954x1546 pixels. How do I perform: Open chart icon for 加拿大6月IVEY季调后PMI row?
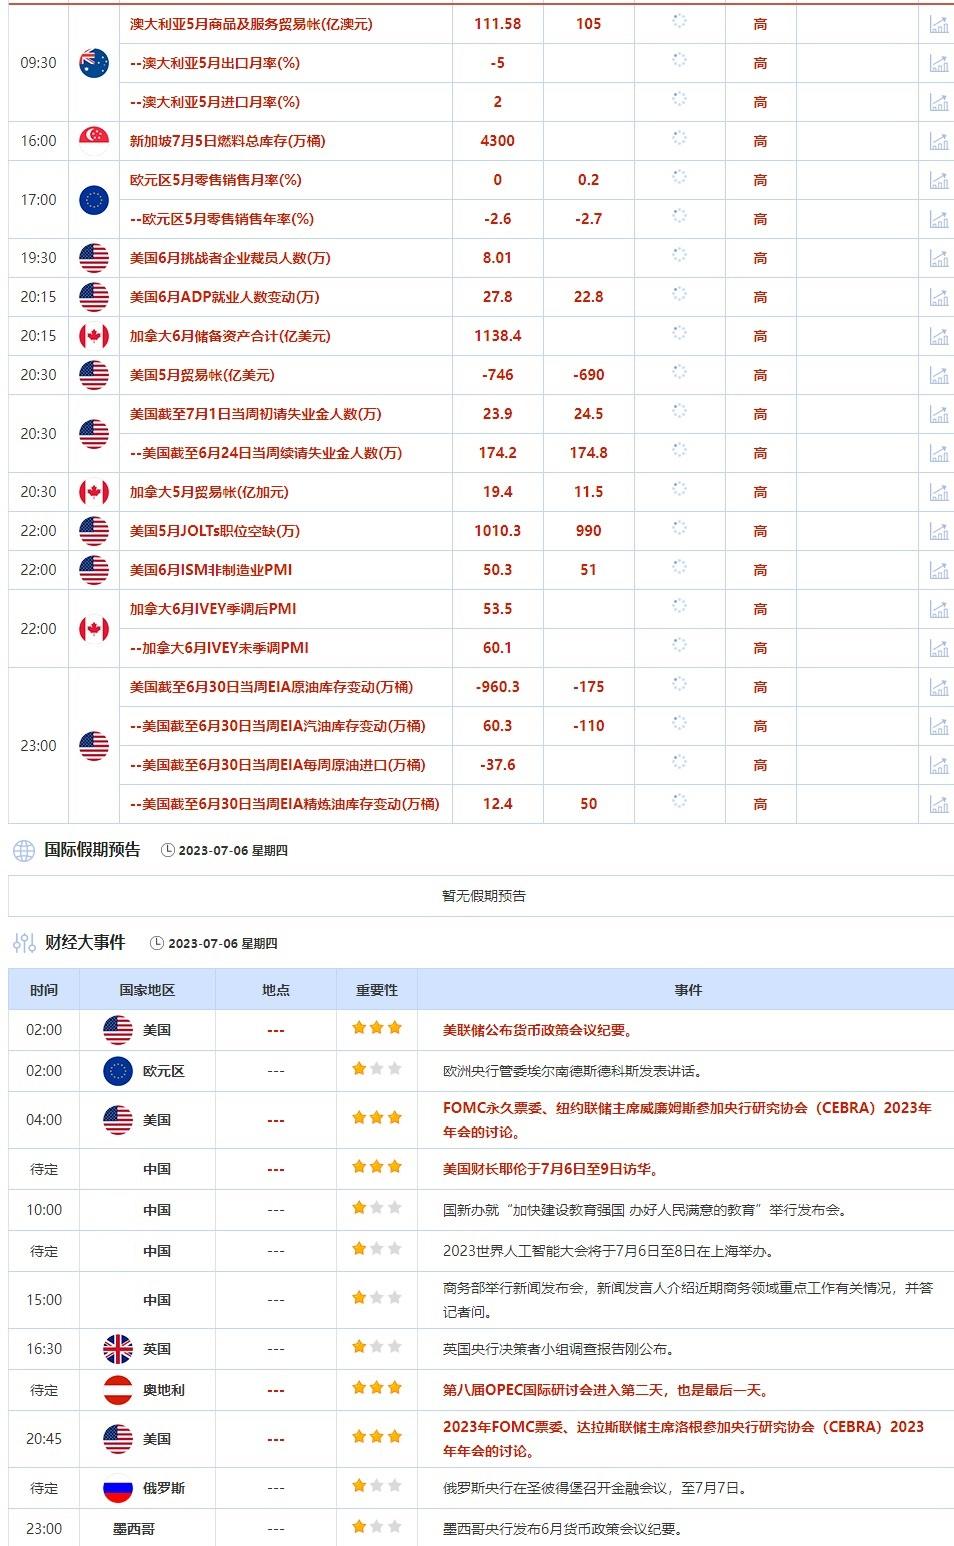pyautogui.click(x=939, y=609)
